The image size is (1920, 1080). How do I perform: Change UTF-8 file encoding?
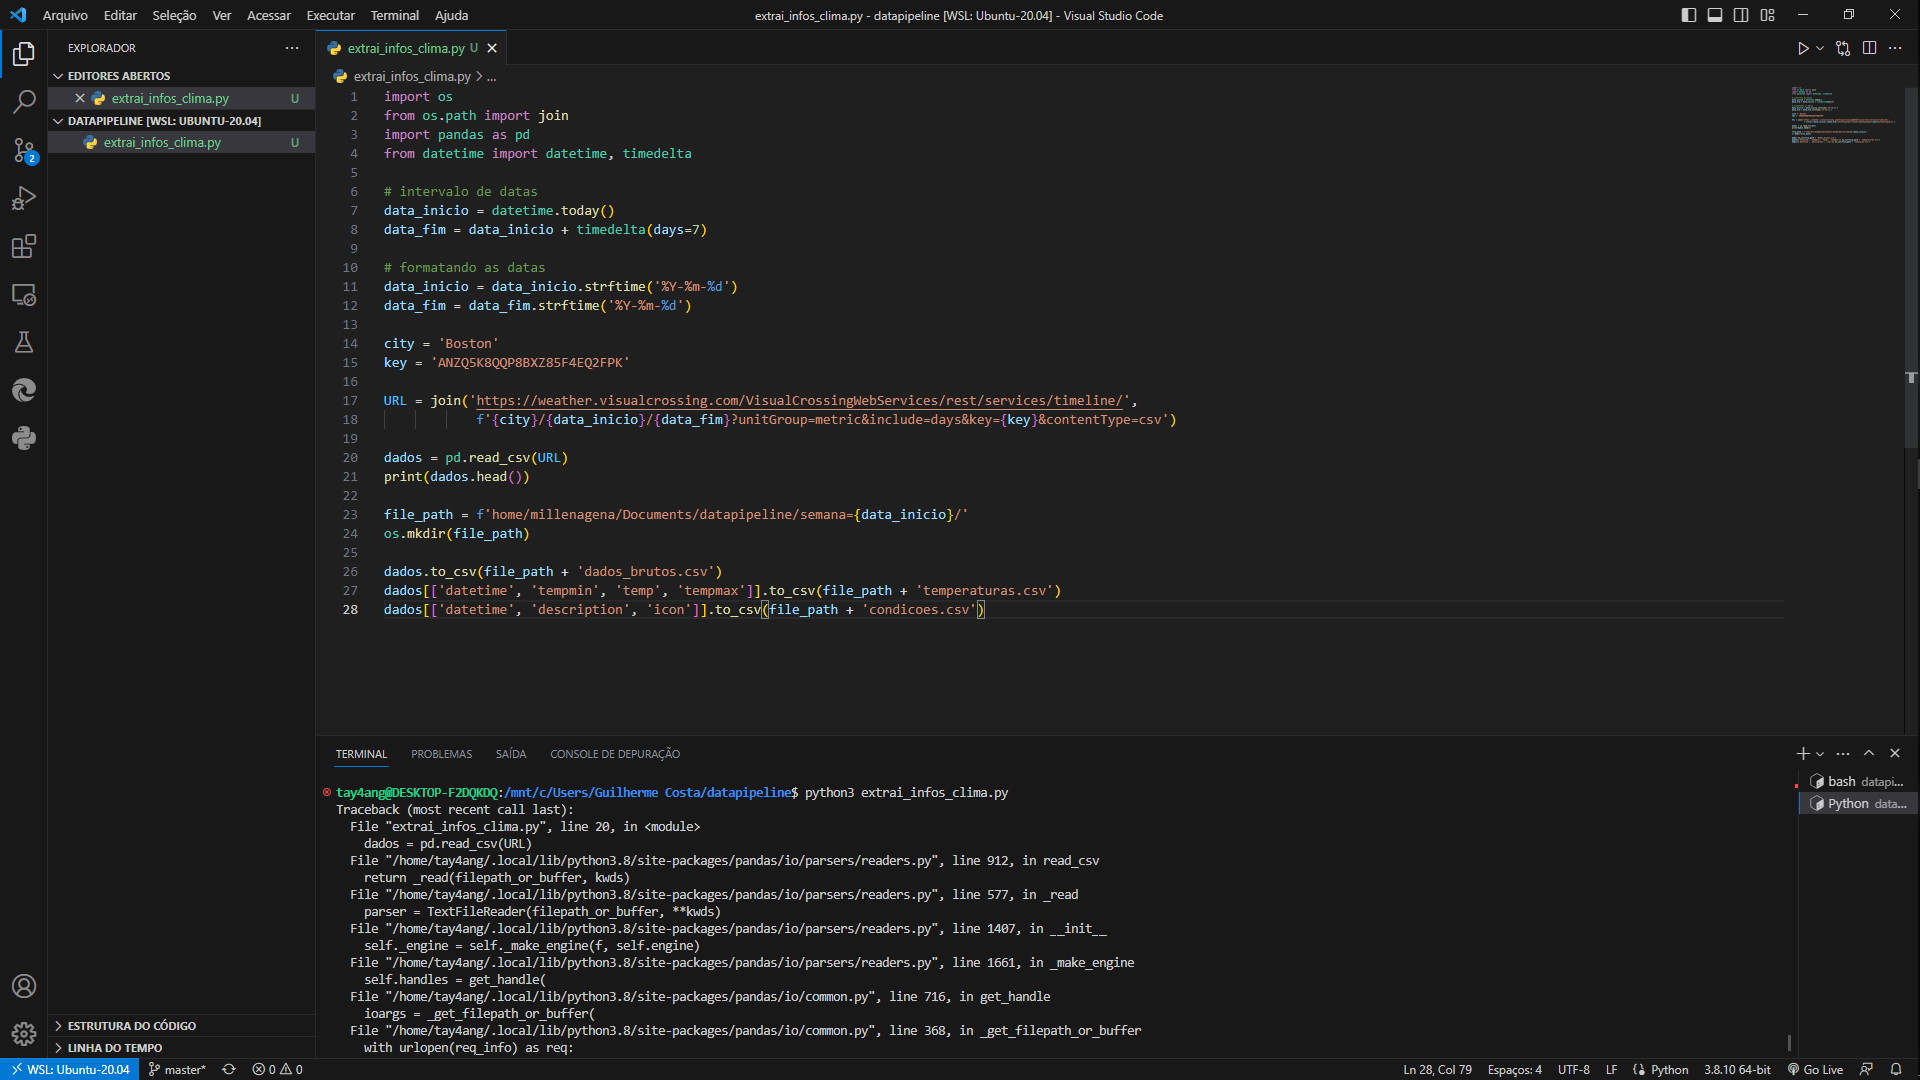1573,1070
